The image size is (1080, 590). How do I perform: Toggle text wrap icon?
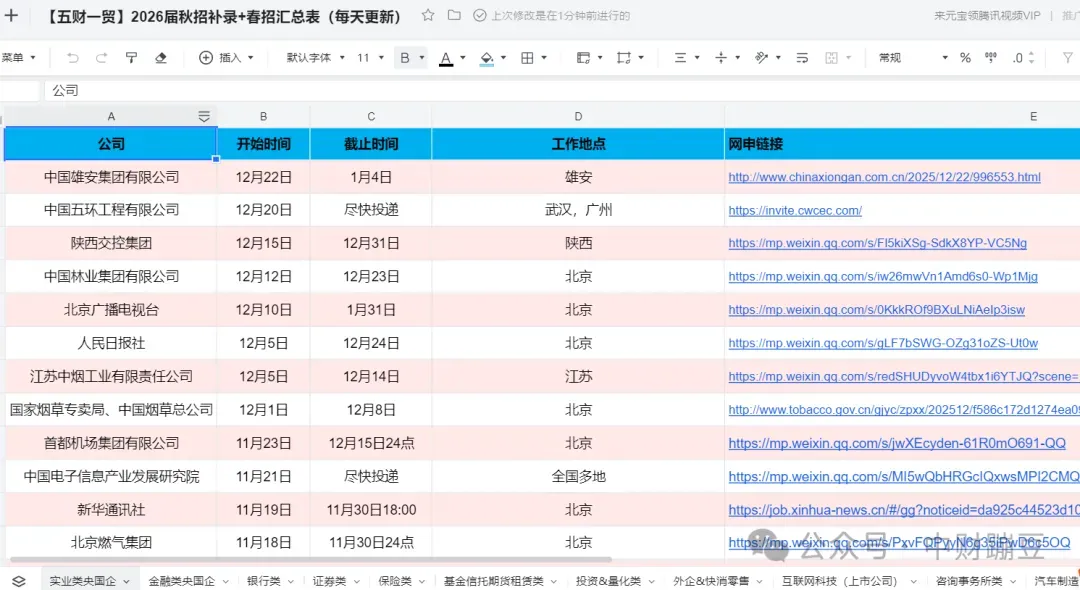(802, 58)
